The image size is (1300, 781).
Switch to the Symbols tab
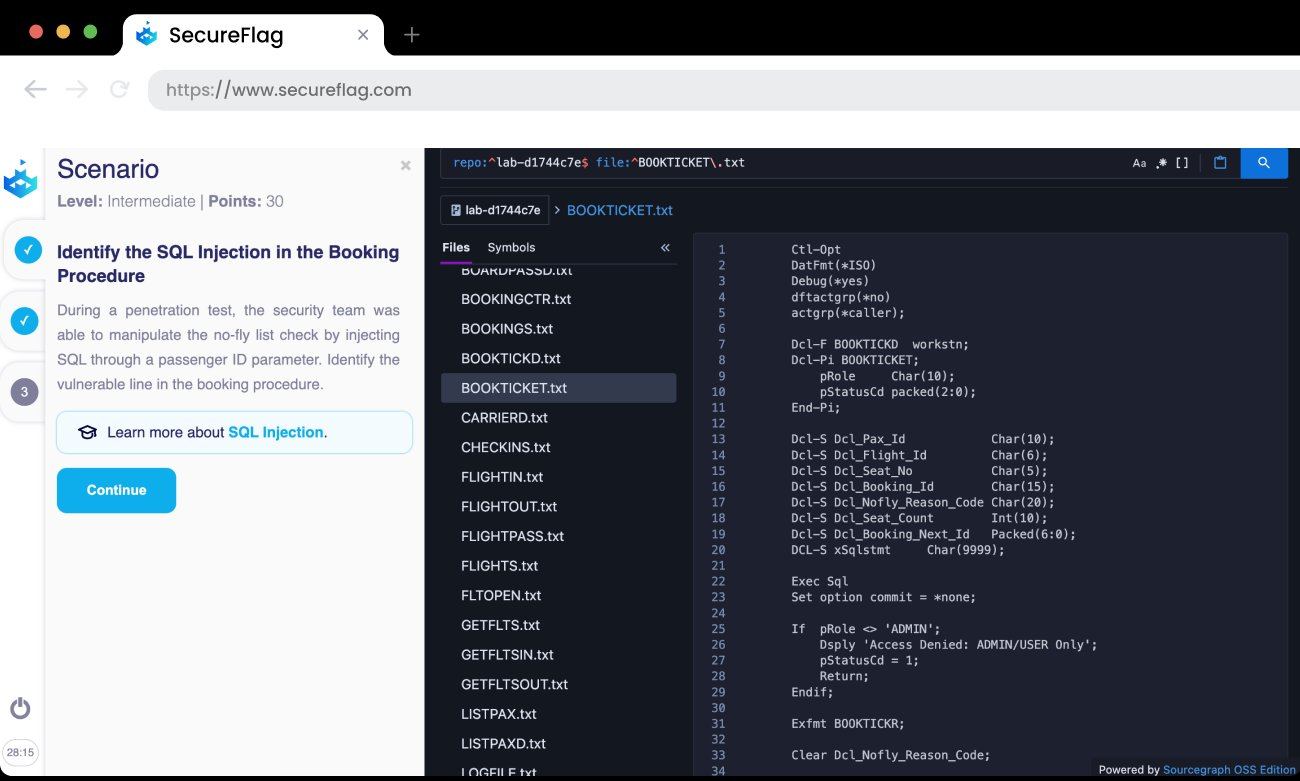(x=511, y=247)
